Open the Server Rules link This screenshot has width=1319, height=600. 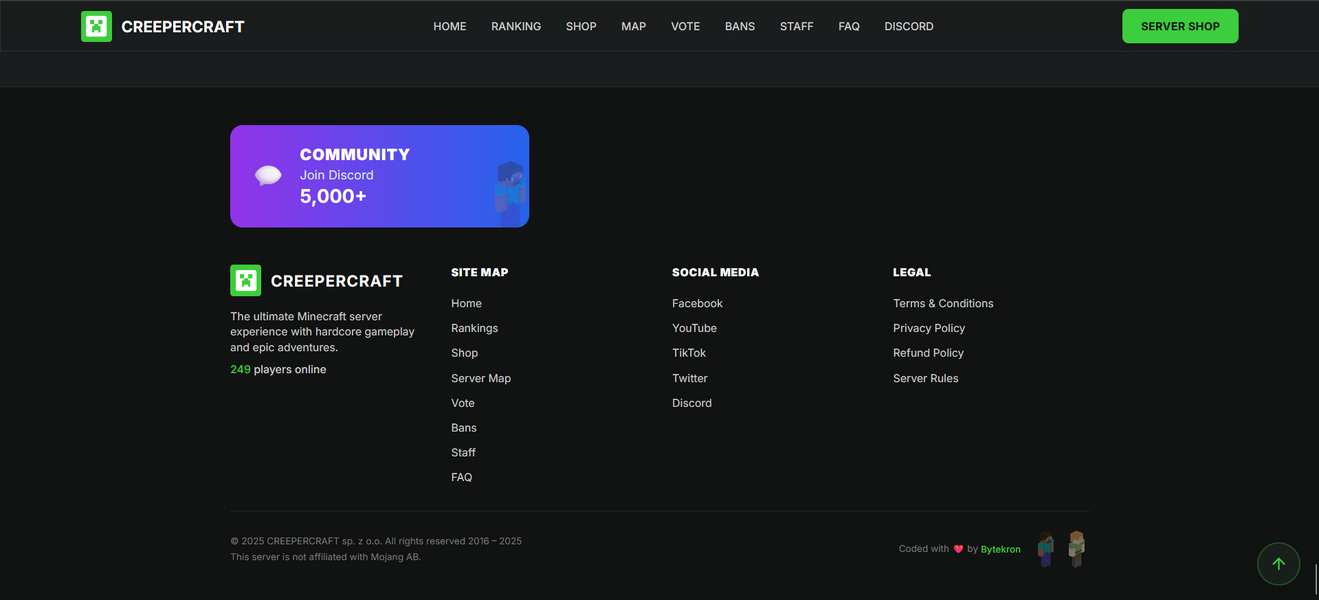pos(926,378)
